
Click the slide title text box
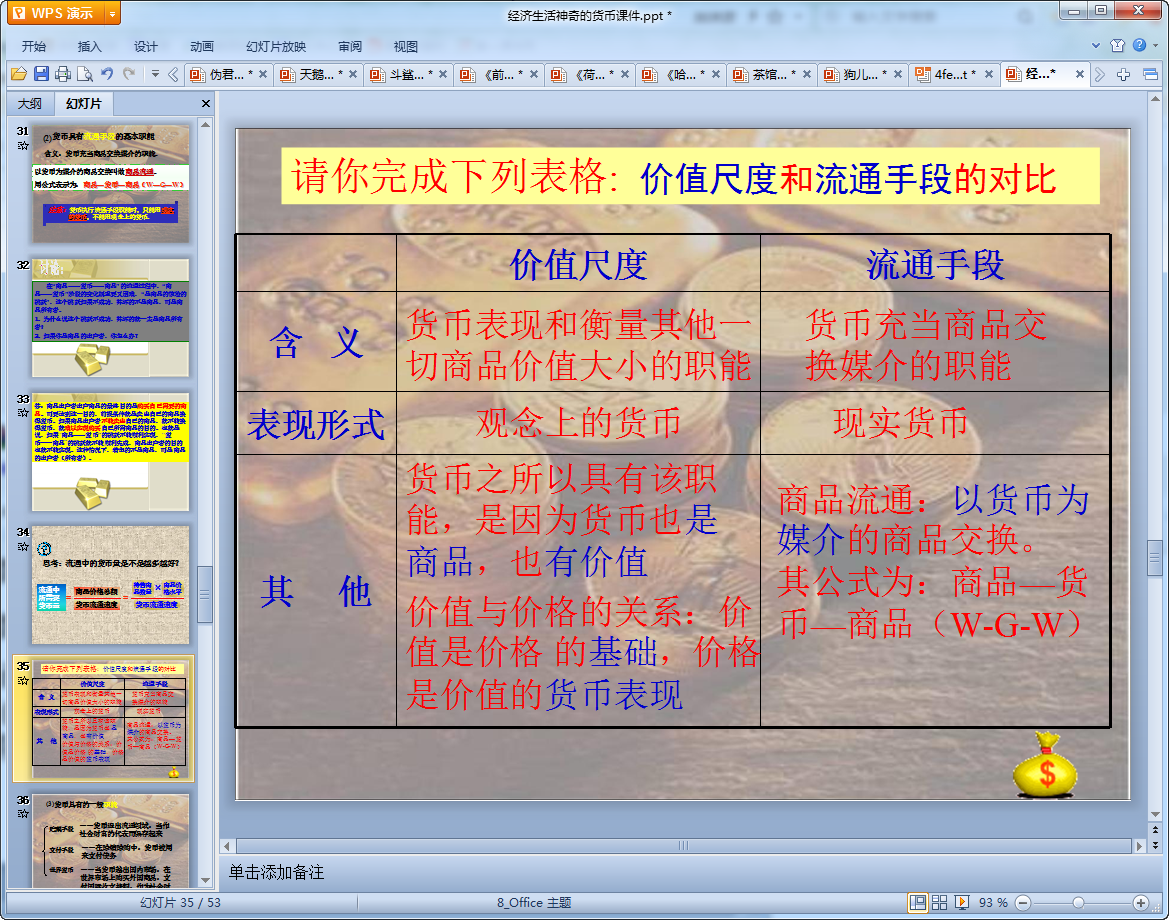pos(690,176)
